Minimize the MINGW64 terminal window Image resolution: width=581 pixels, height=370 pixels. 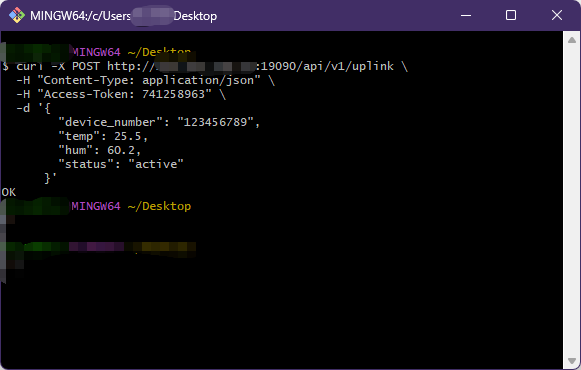click(x=466, y=16)
